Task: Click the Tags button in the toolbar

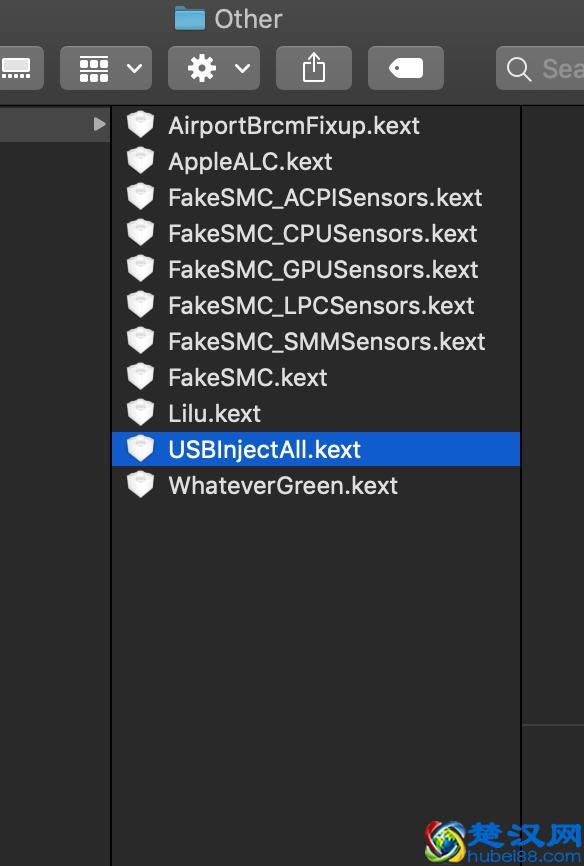Action: [x=405, y=68]
